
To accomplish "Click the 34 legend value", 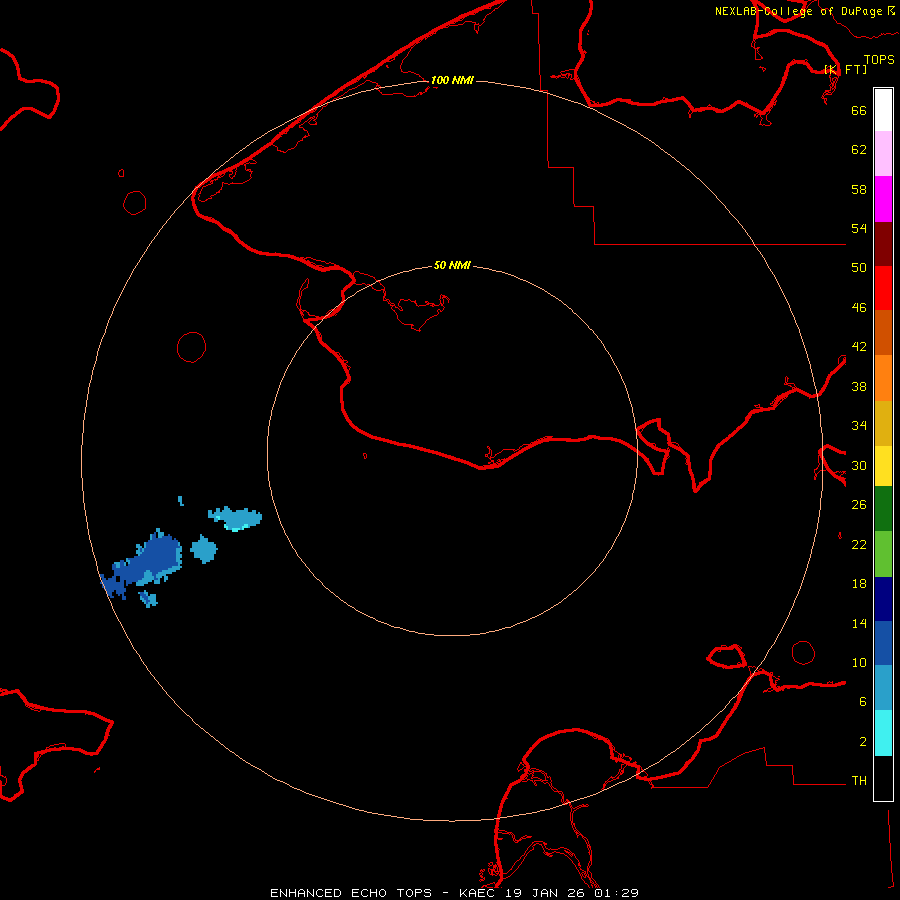I will tap(859, 426).
